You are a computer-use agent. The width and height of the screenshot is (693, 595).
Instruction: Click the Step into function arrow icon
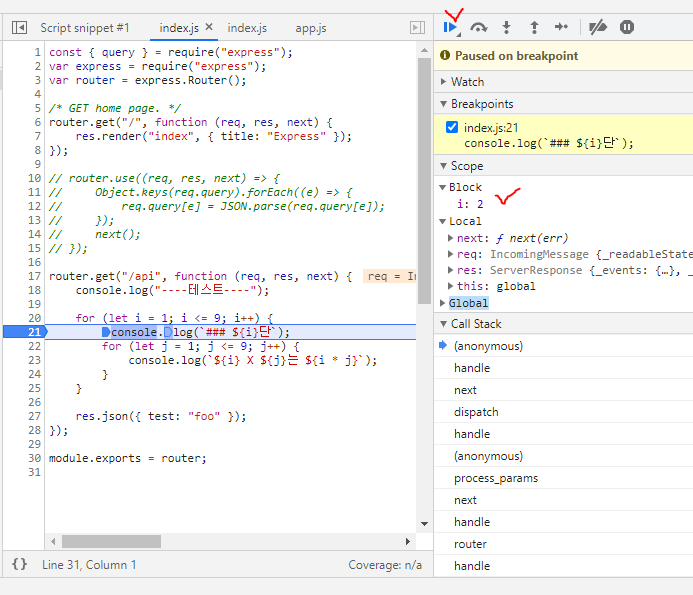point(507,28)
